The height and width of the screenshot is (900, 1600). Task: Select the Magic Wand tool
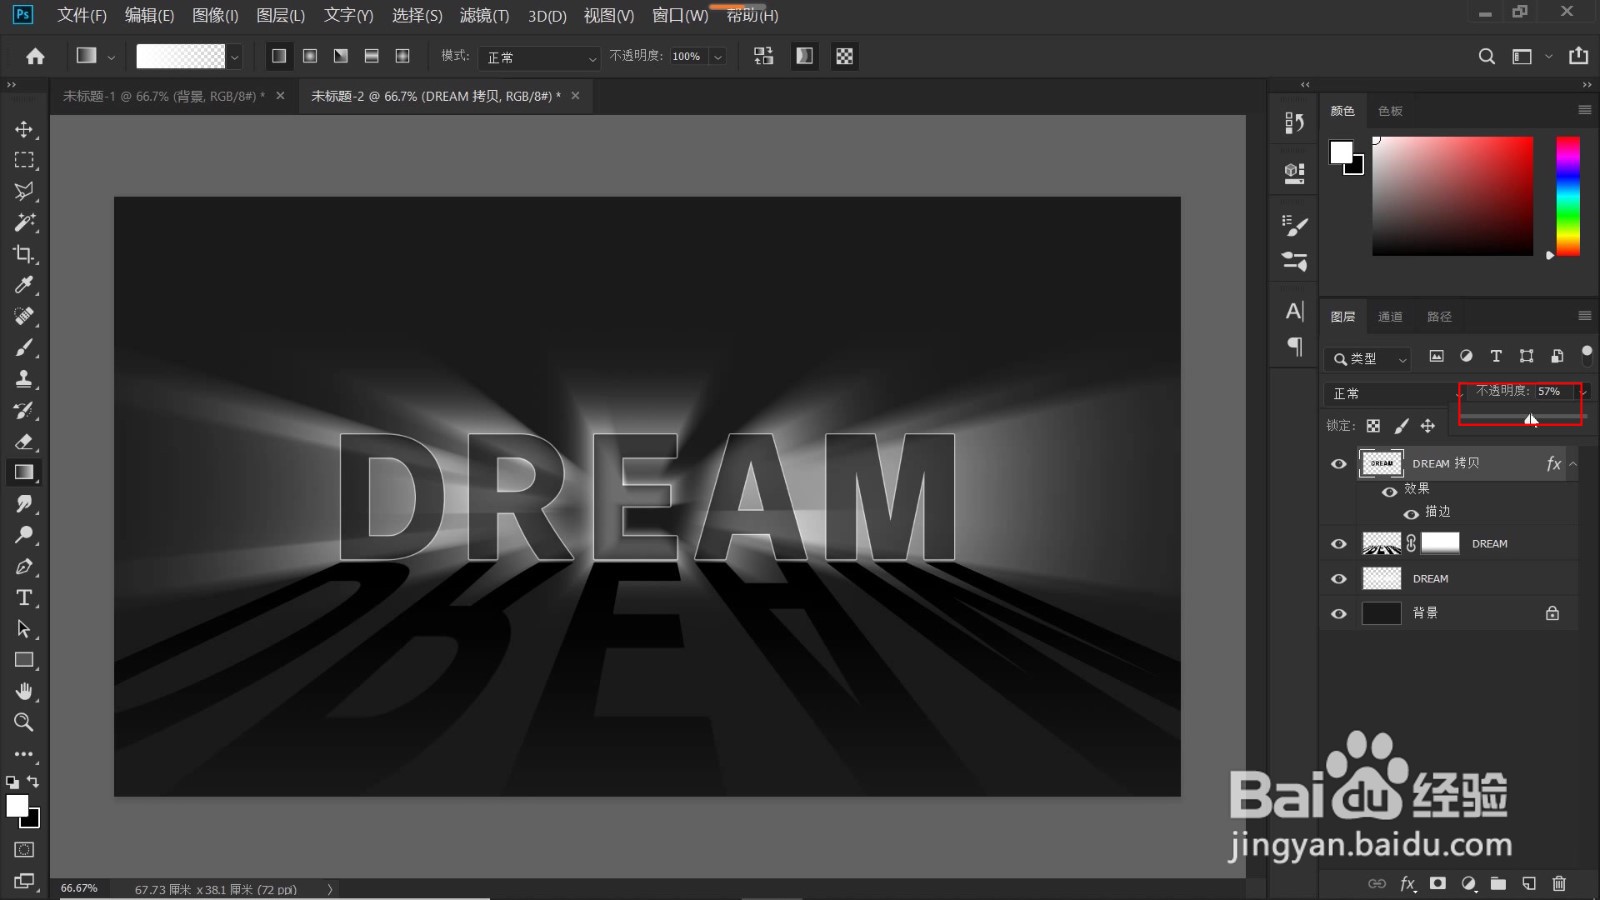point(24,222)
